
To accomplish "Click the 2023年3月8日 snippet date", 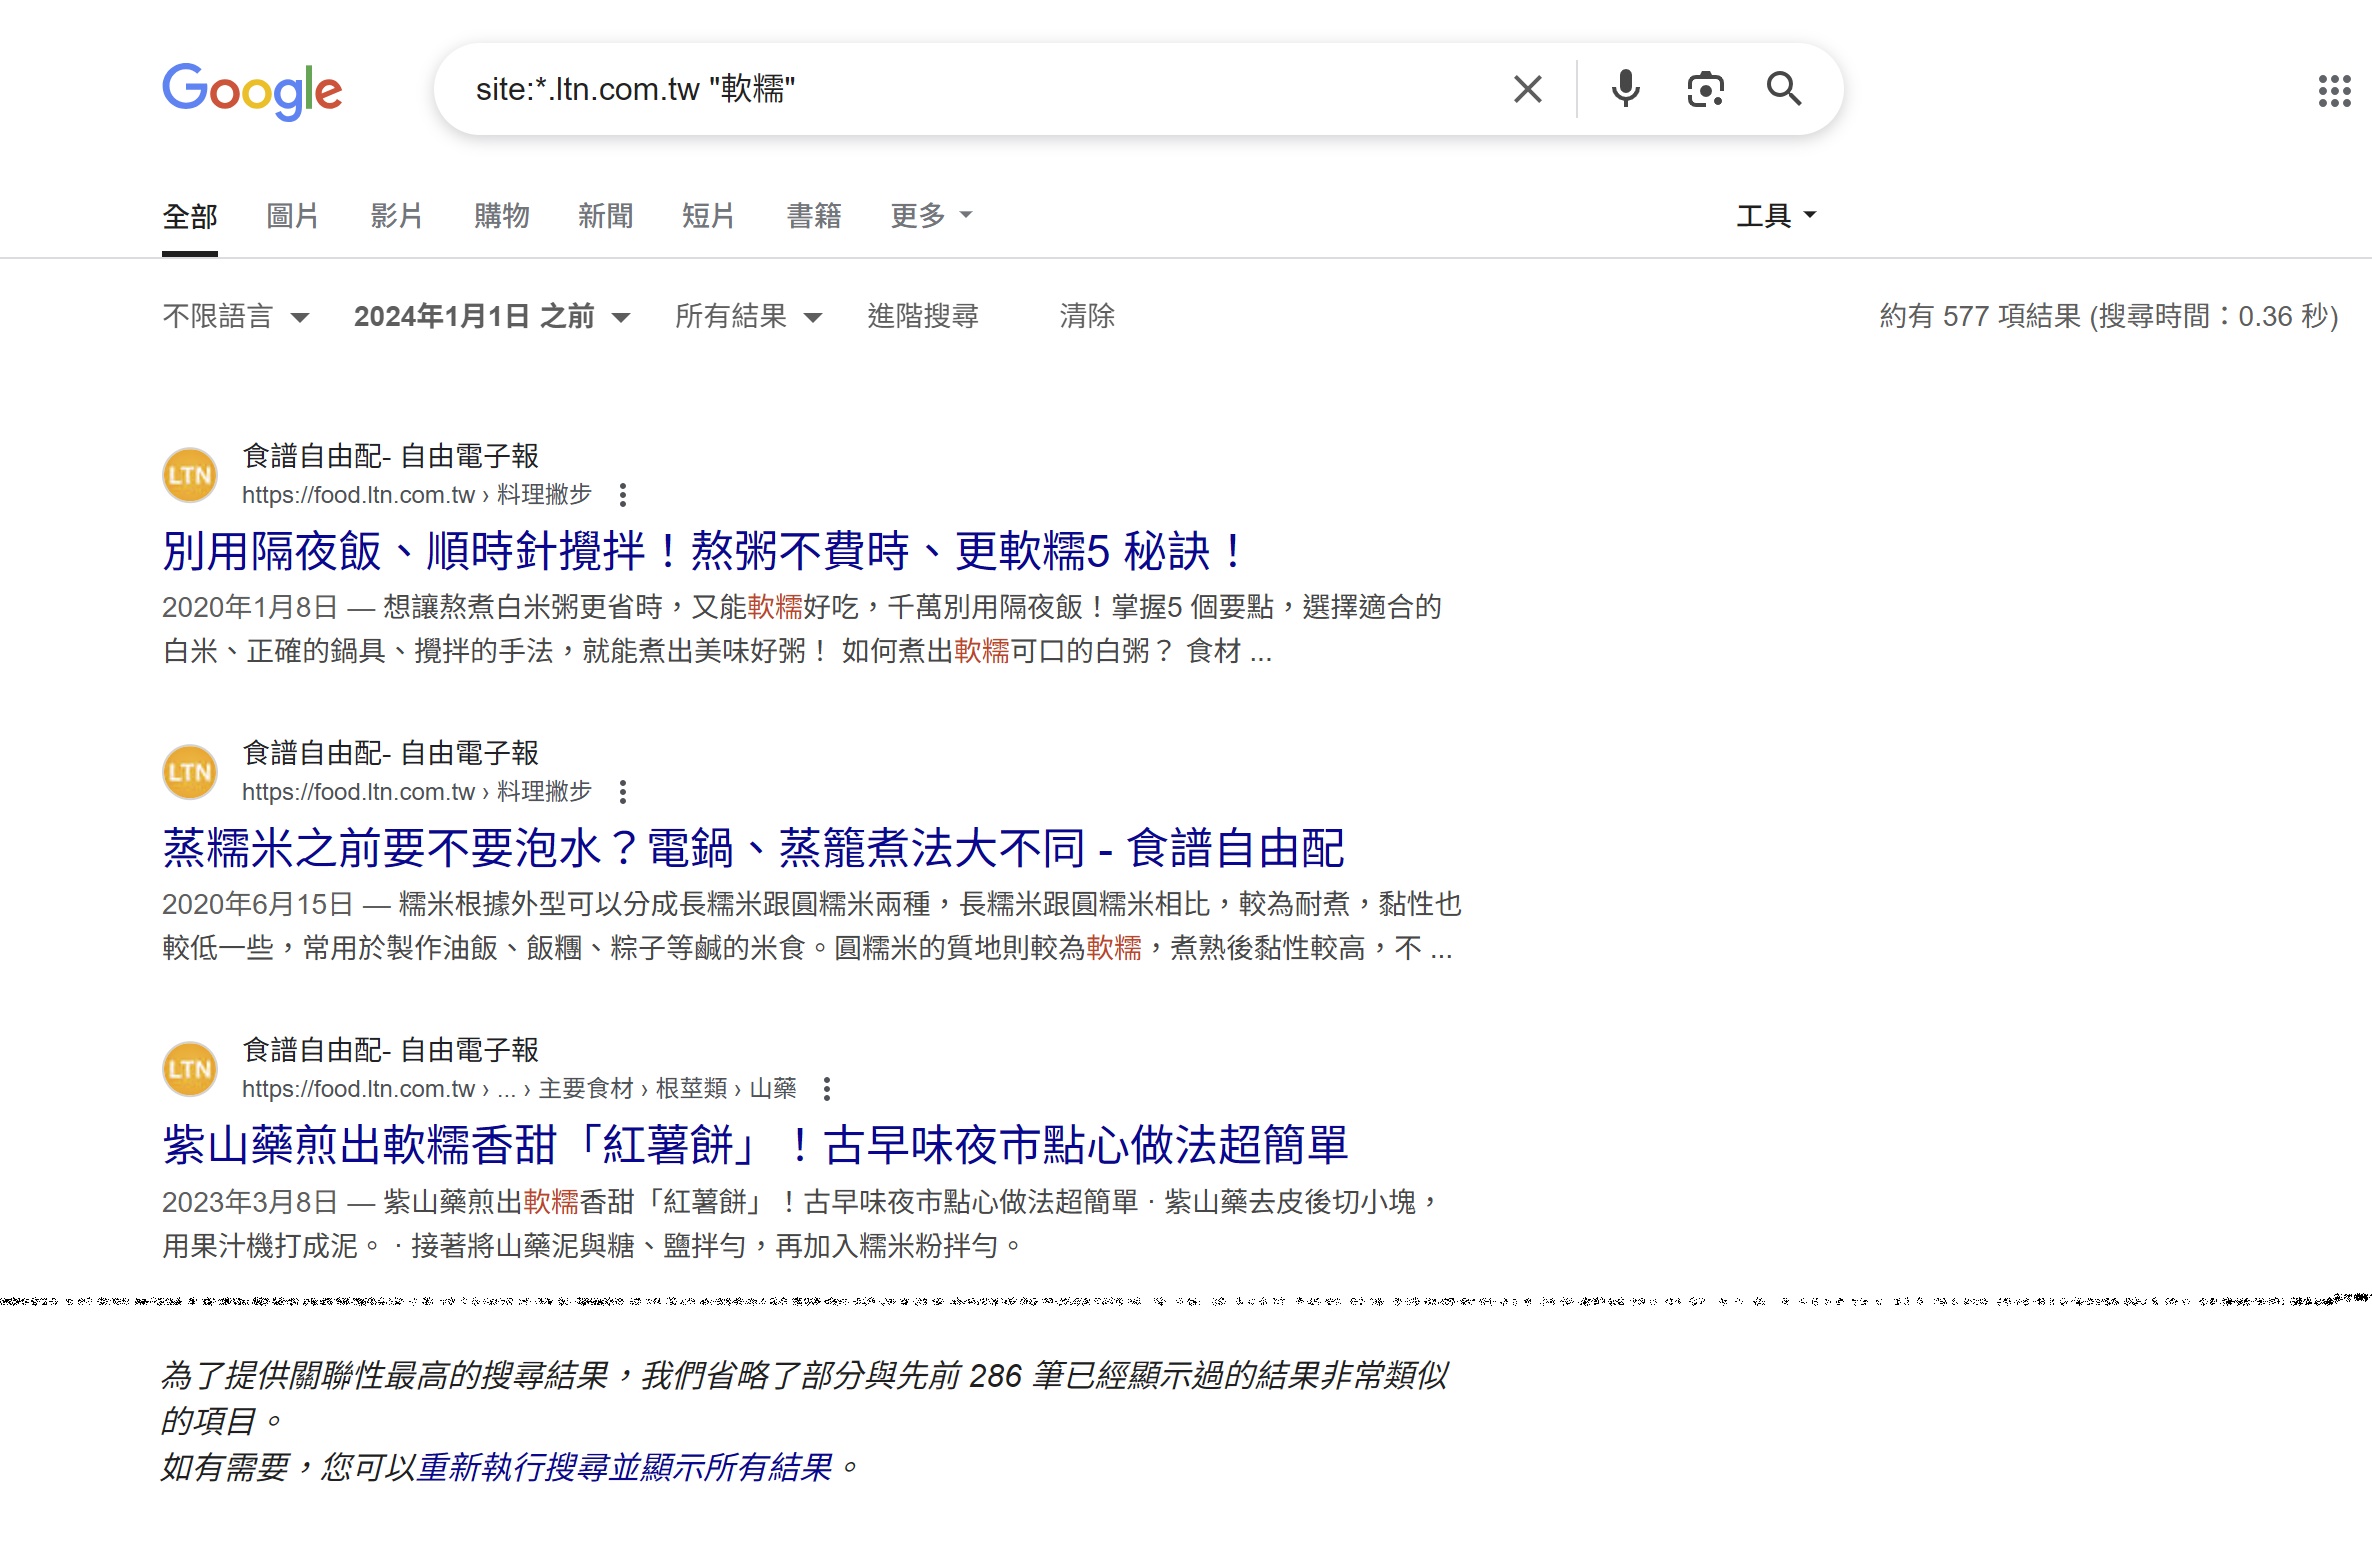I will click(x=250, y=1202).
